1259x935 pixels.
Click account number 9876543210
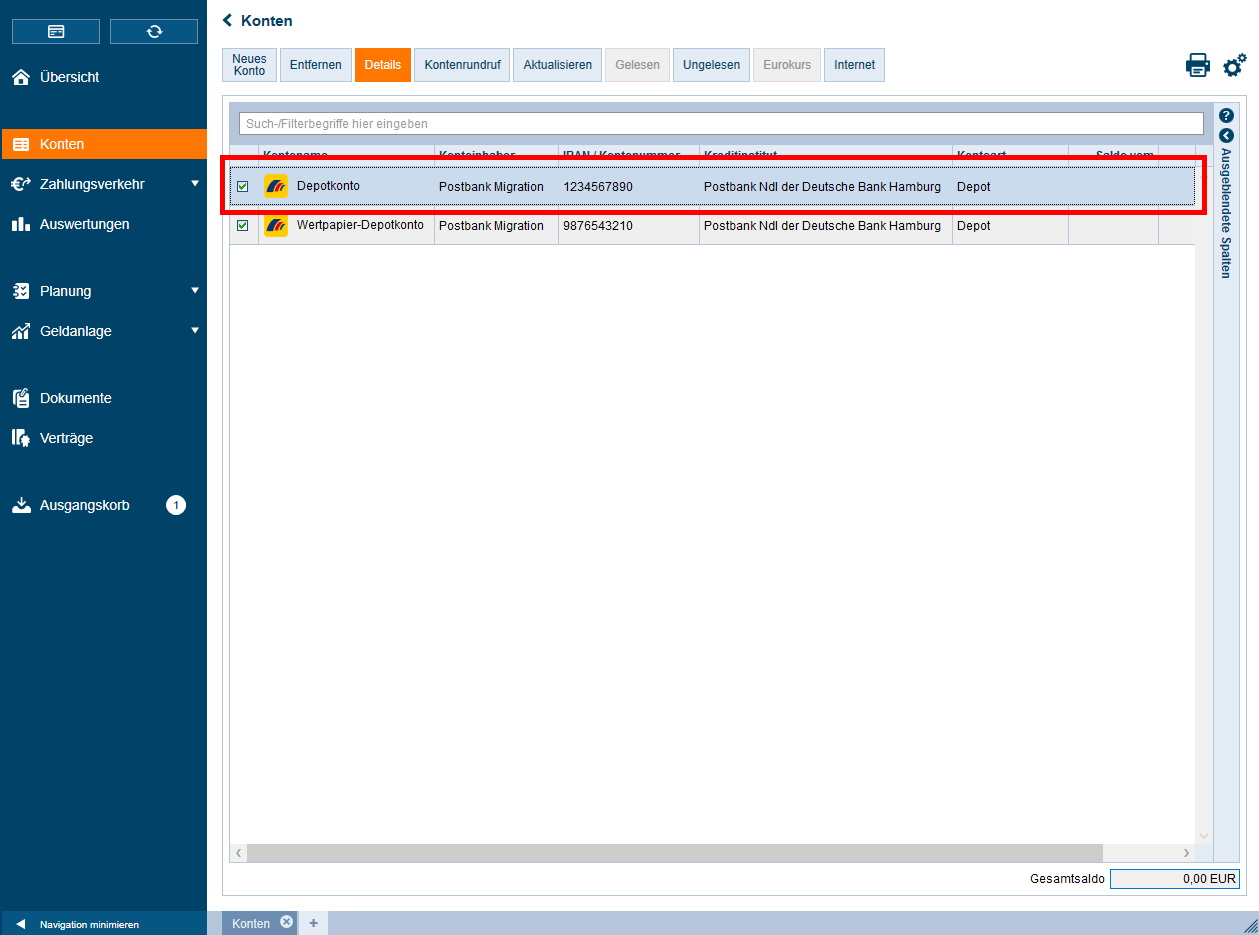tap(598, 226)
